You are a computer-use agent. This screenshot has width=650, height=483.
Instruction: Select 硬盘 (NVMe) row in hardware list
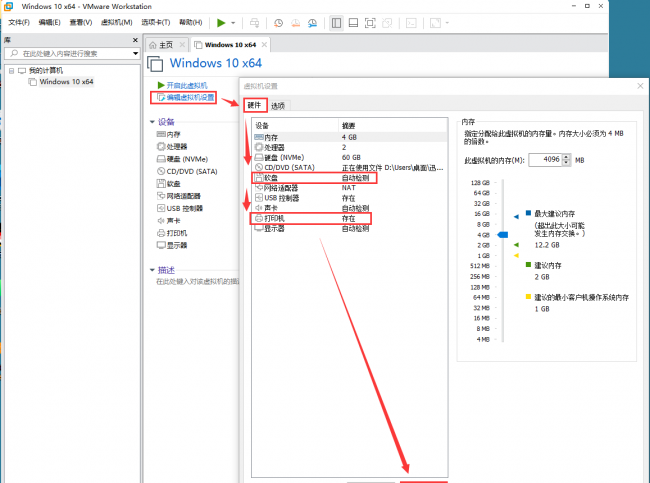pos(350,158)
